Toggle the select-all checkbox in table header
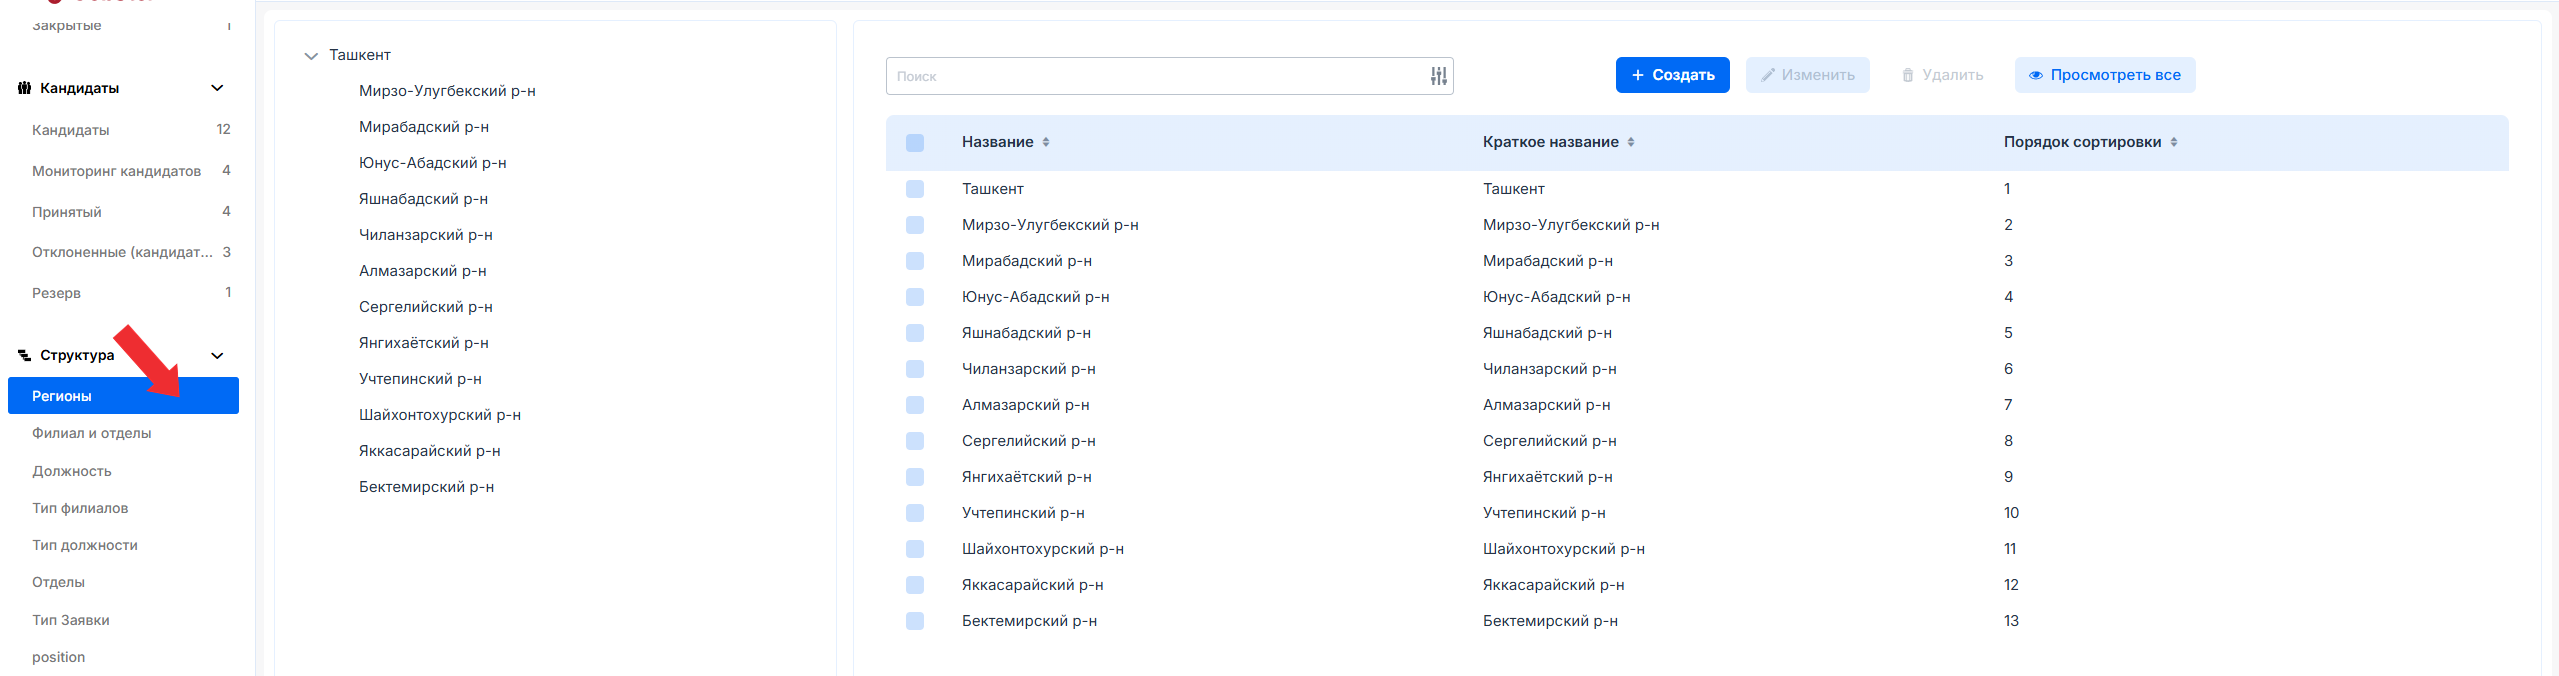The image size is (2559, 676). pyautogui.click(x=915, y=142)
